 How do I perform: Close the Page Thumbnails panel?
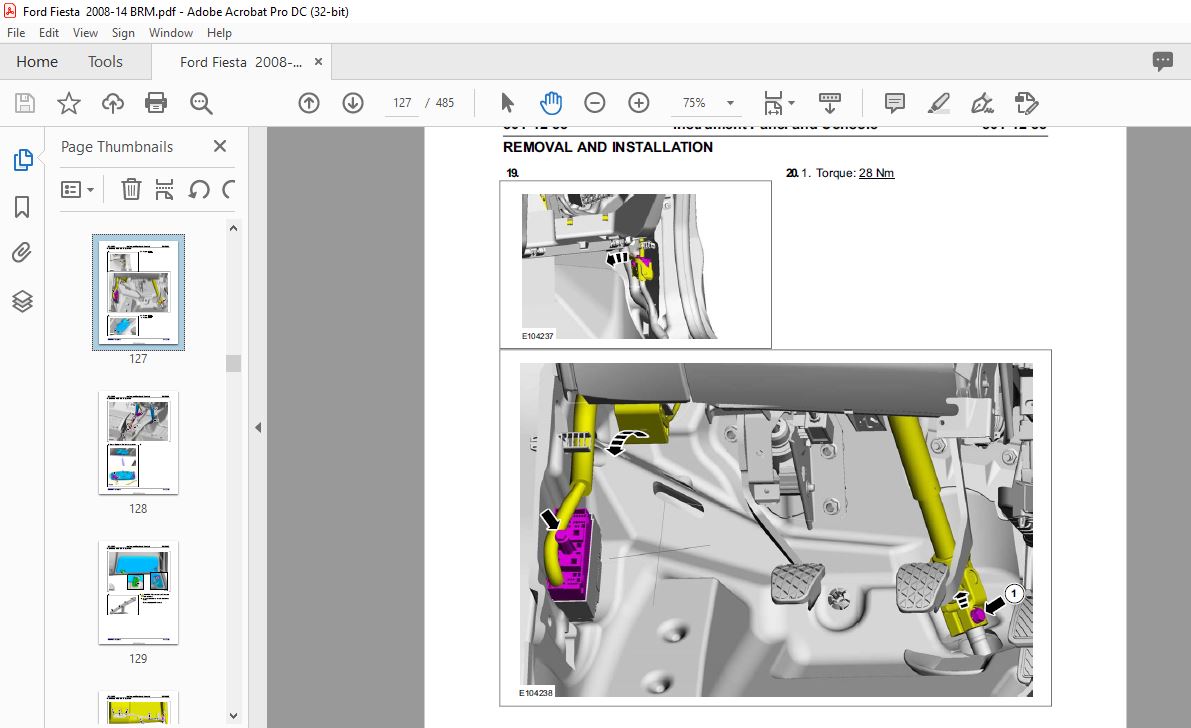point(220,146)
